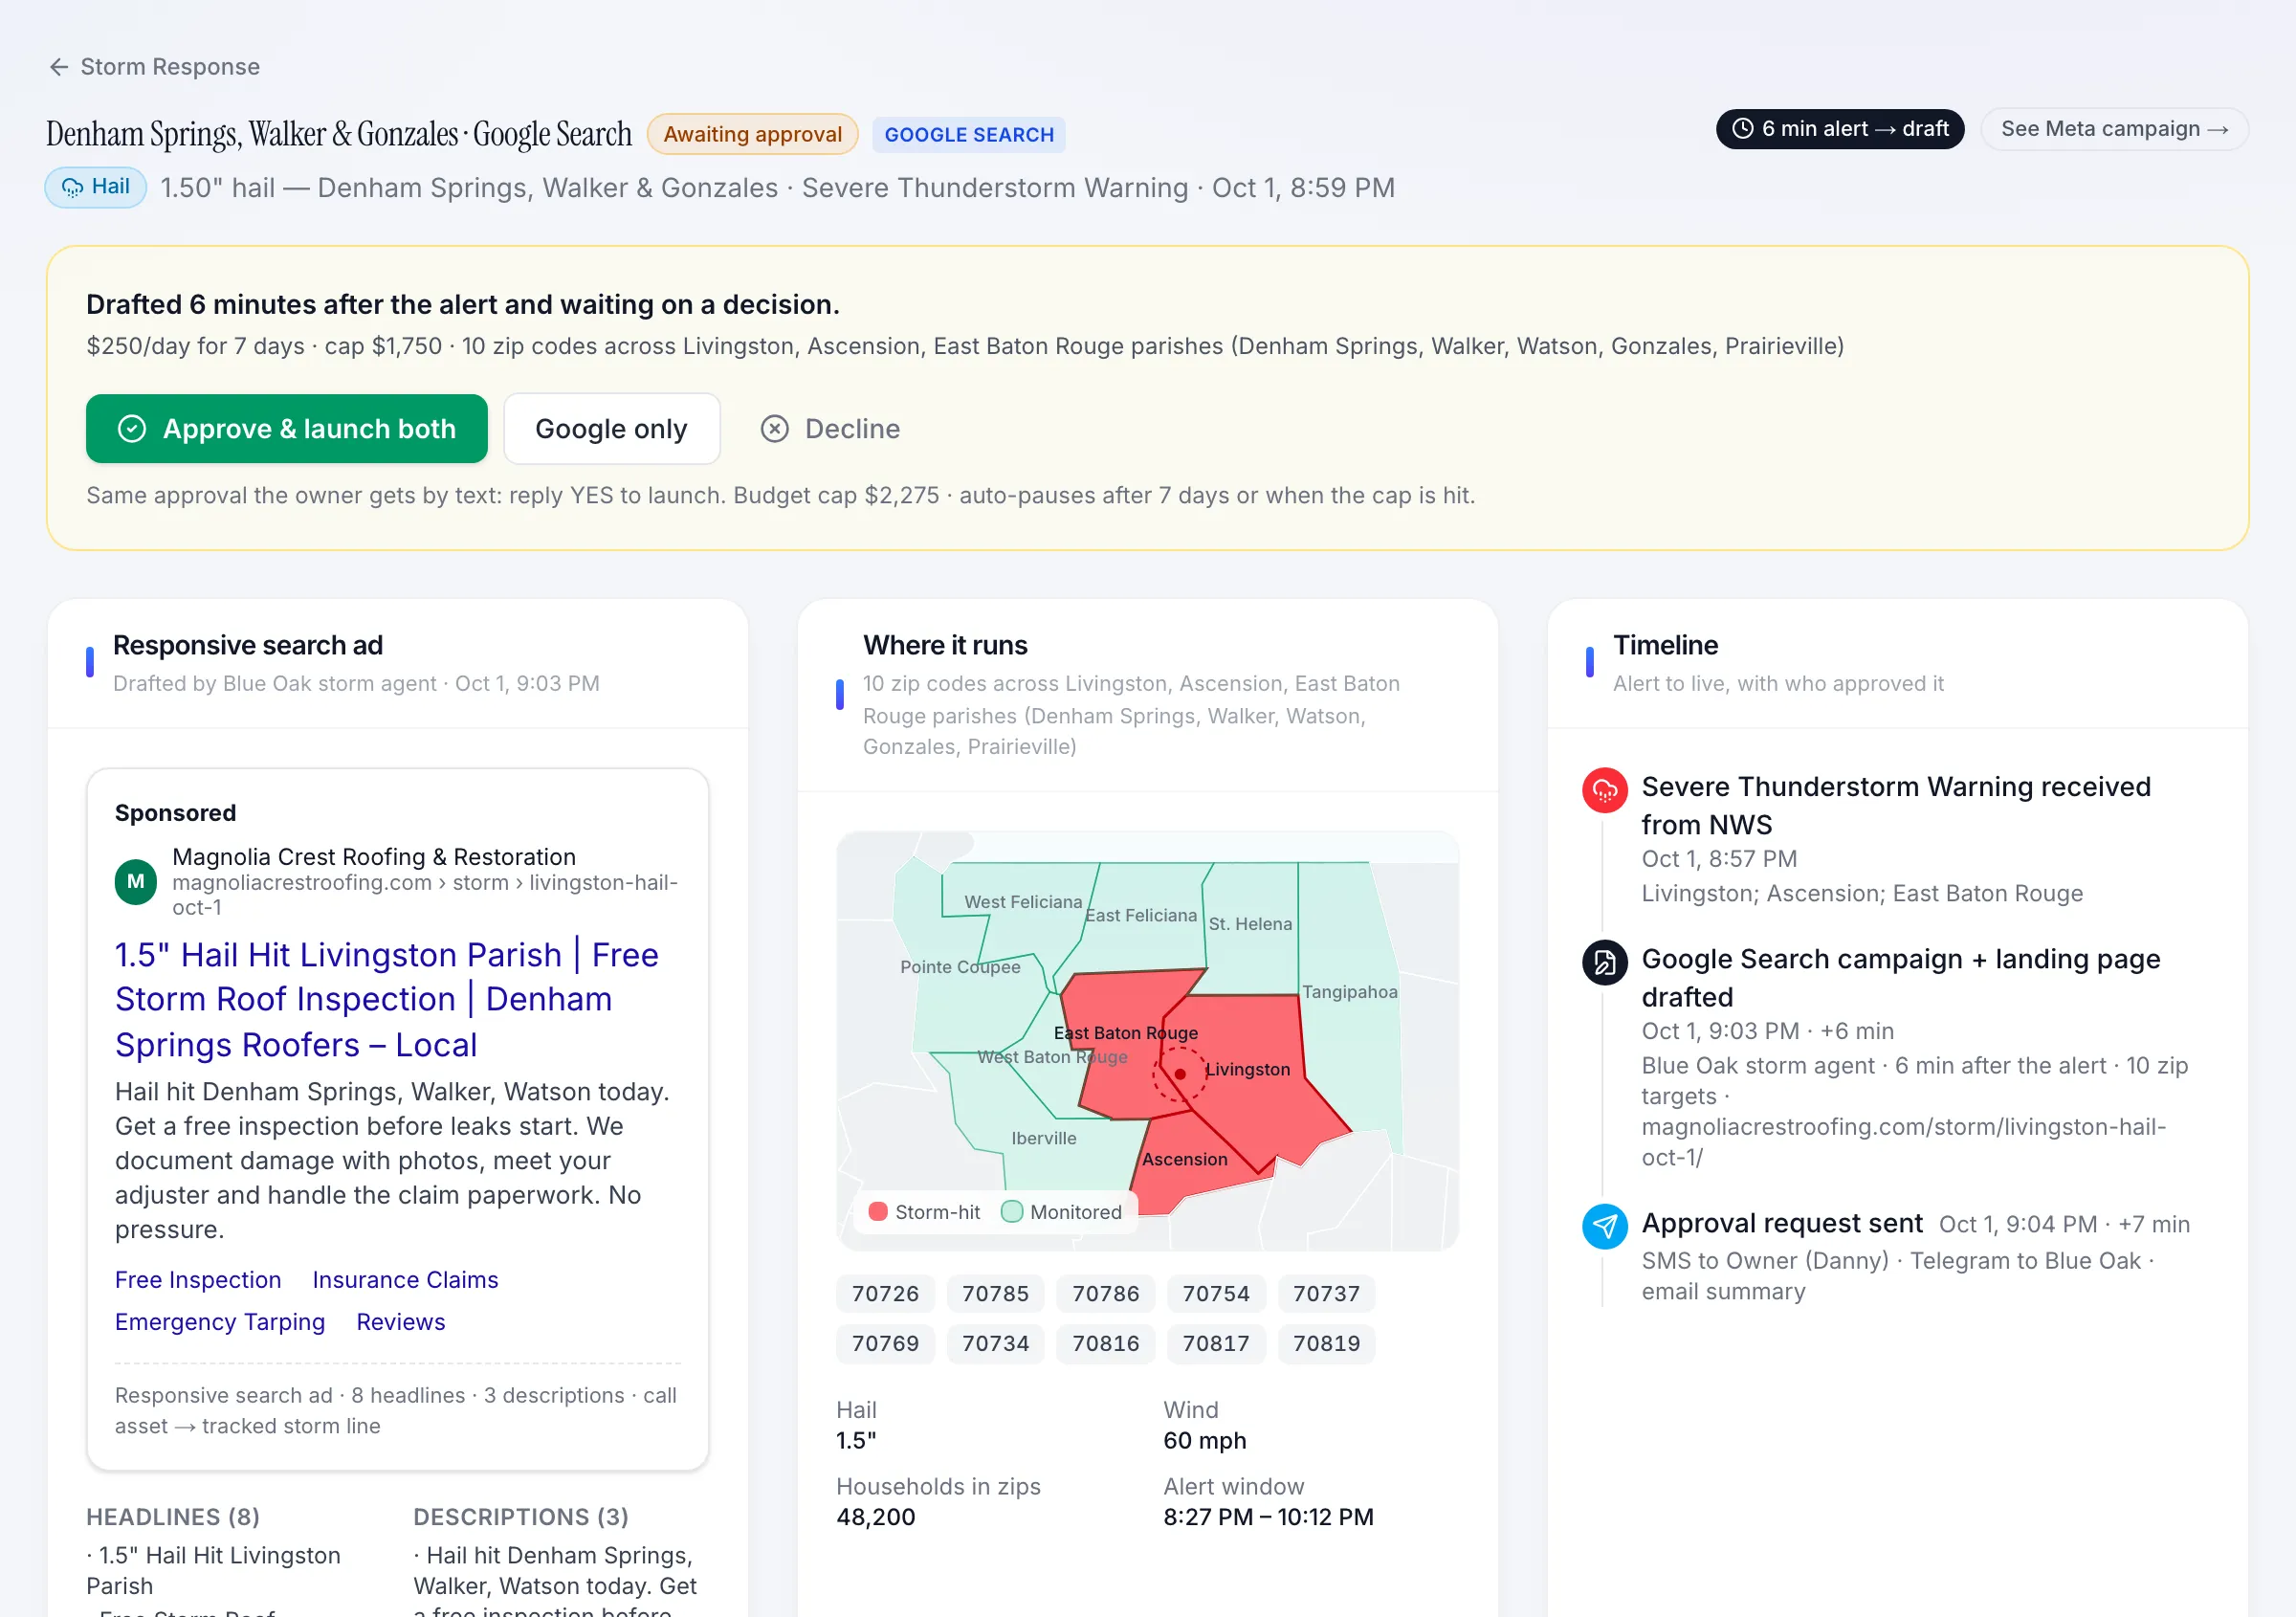Decline the drafted campaign
The width and height of the screenshot is (2296, 1617).
830,429
